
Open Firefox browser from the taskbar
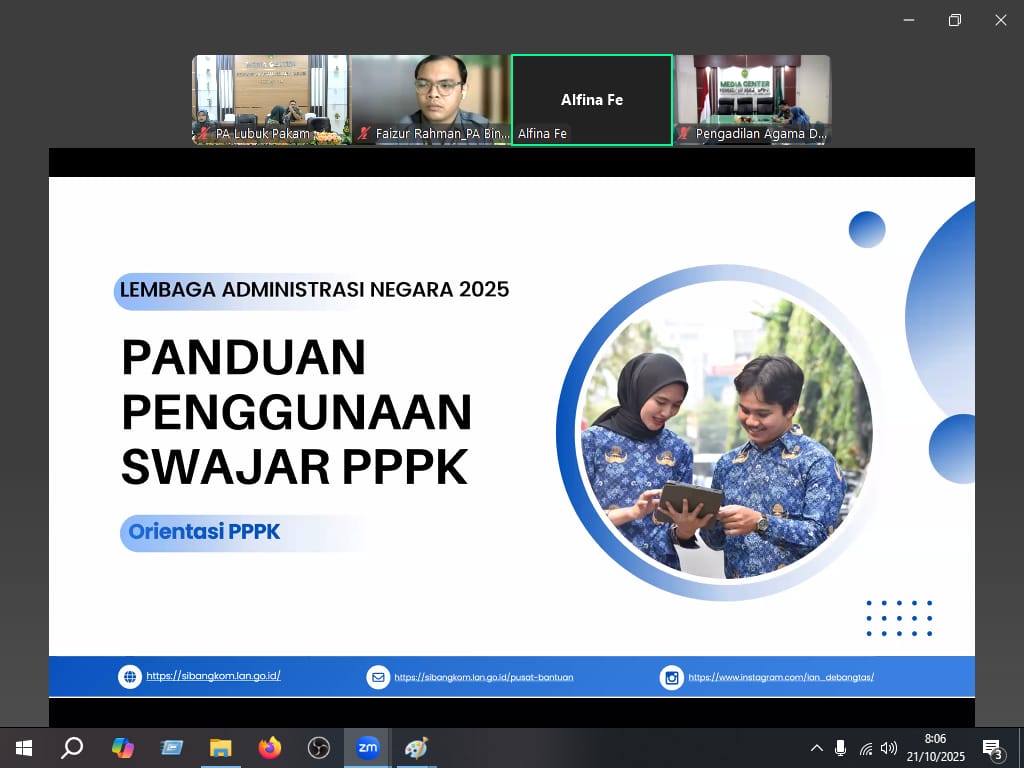[269, 748]
